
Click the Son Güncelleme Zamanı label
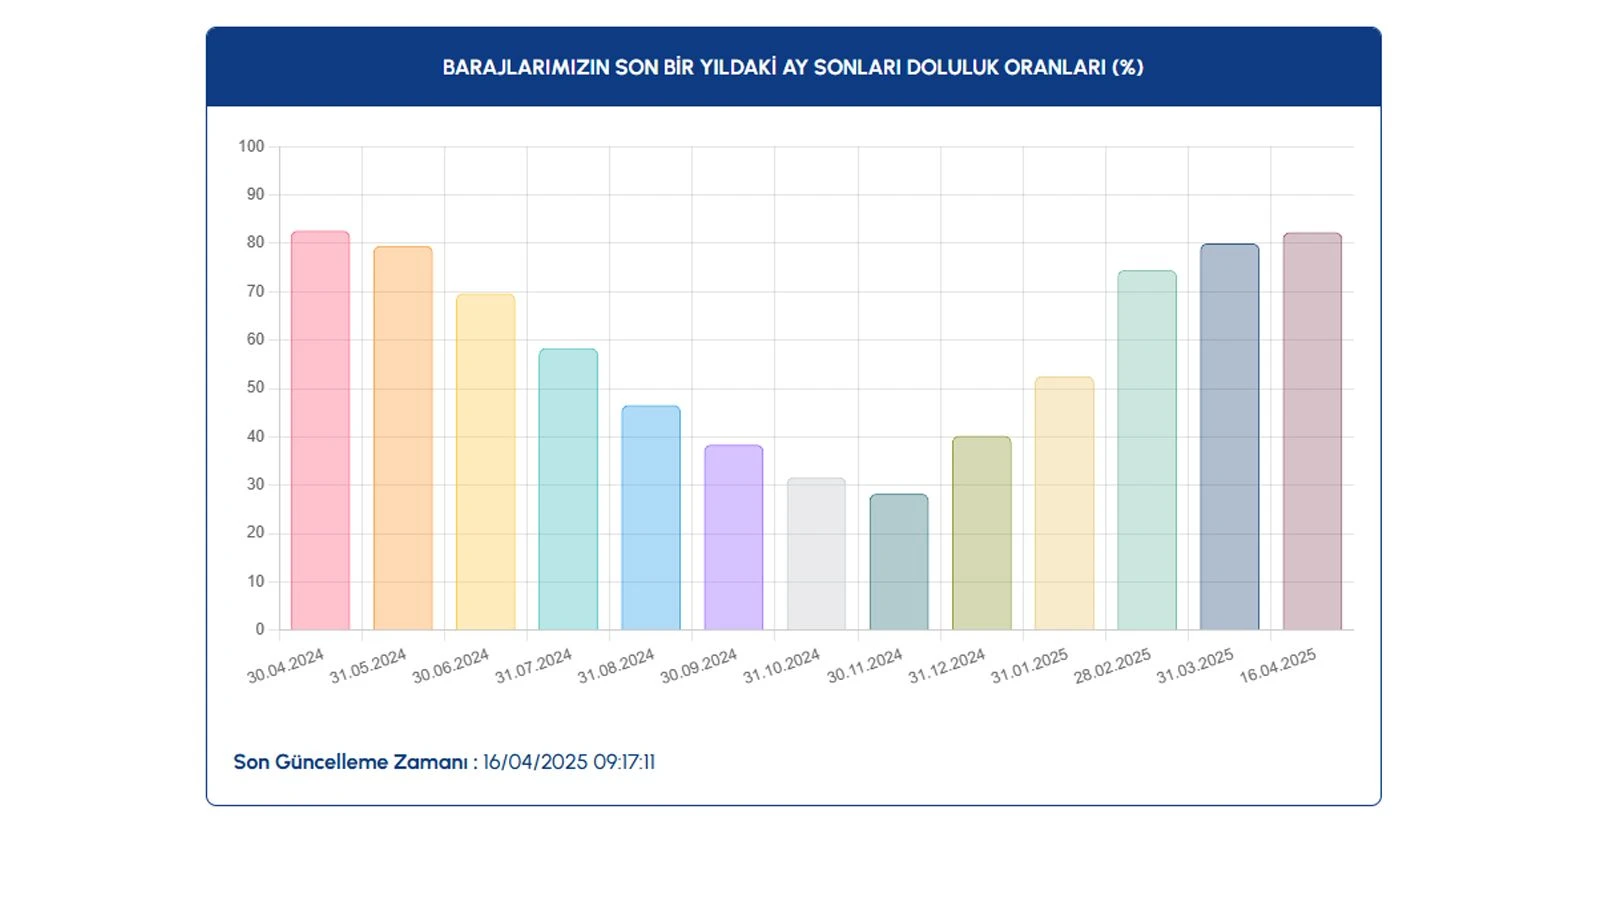351,762
